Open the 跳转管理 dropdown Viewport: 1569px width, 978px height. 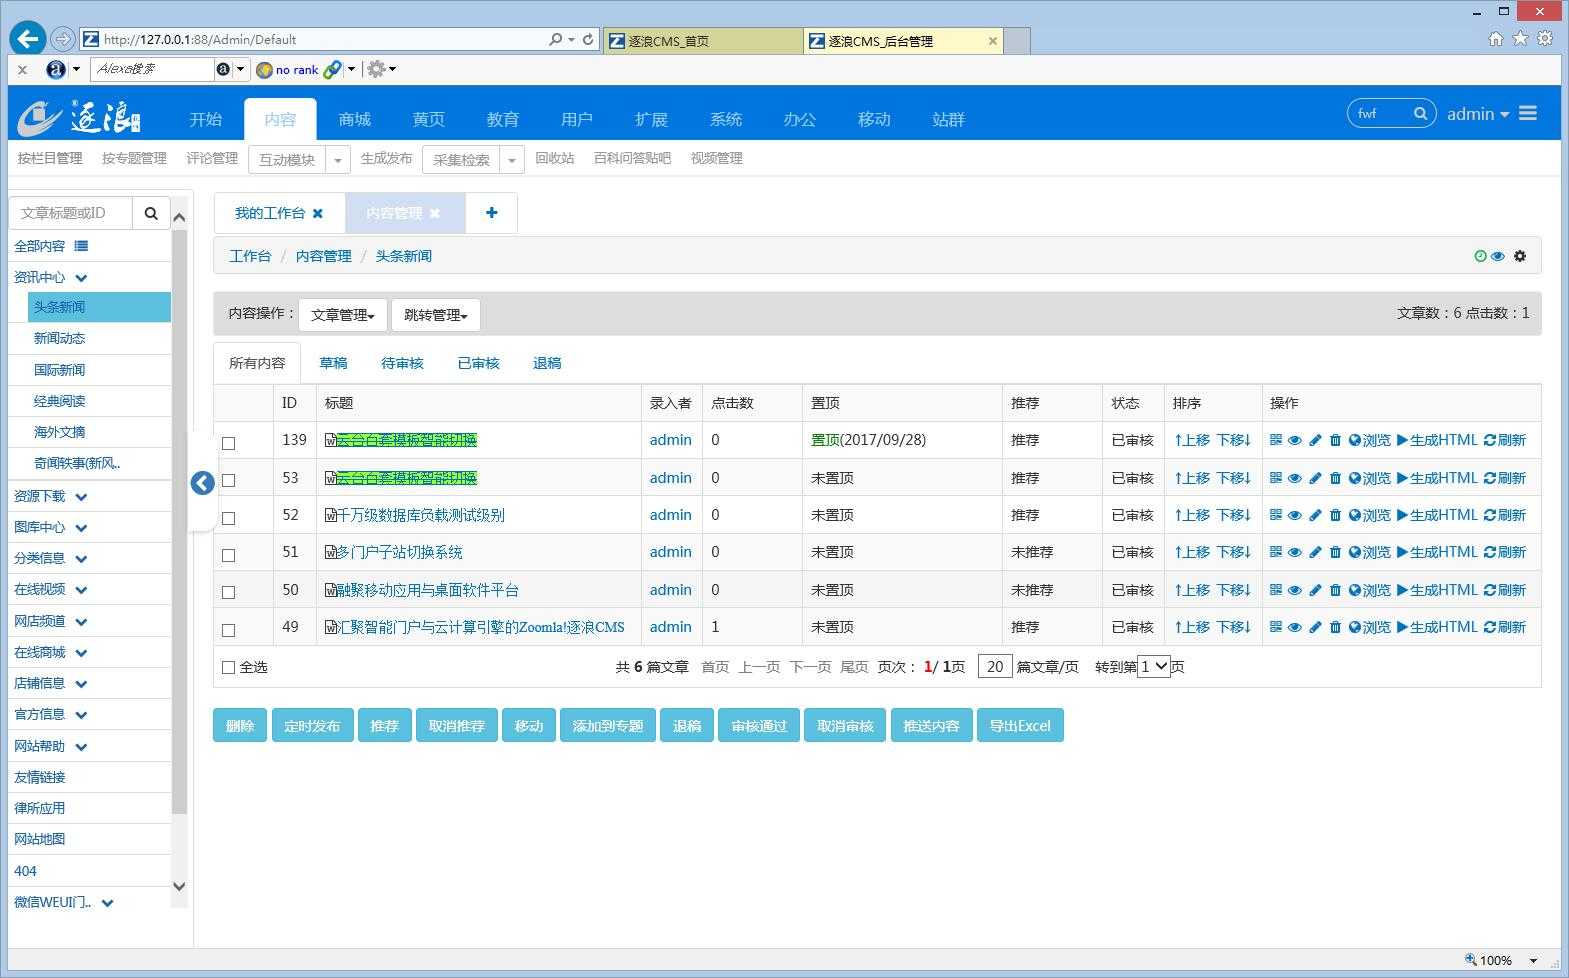(x=436, y=314)
